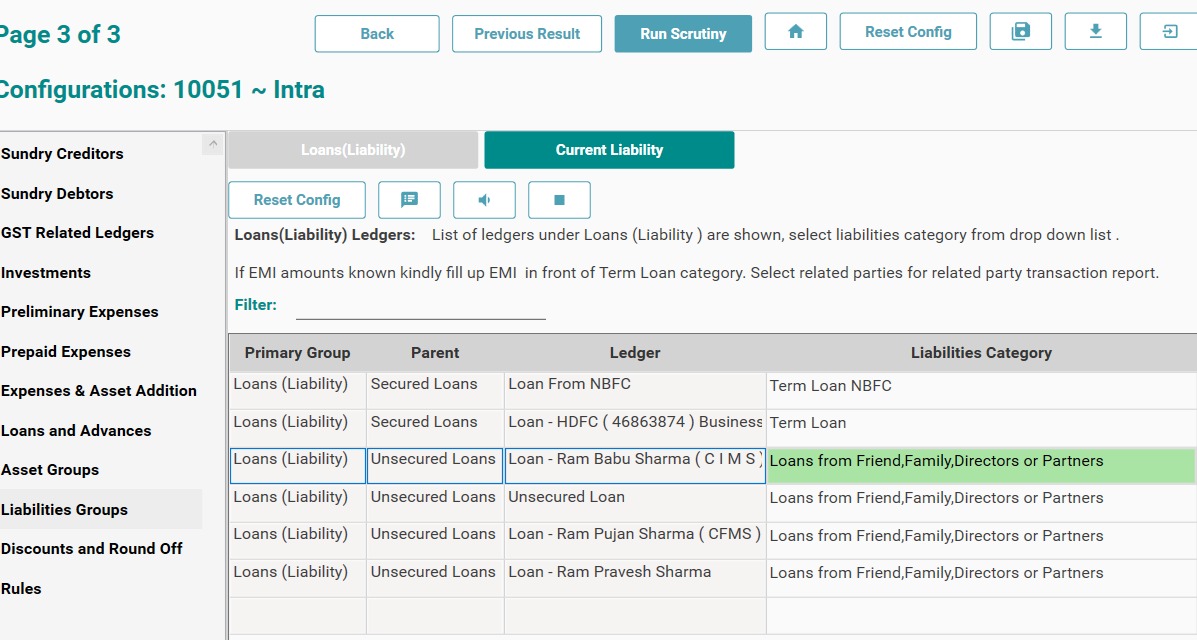
Task: Click the Exit/logout icon button
Action: (x=1168, y=32)
